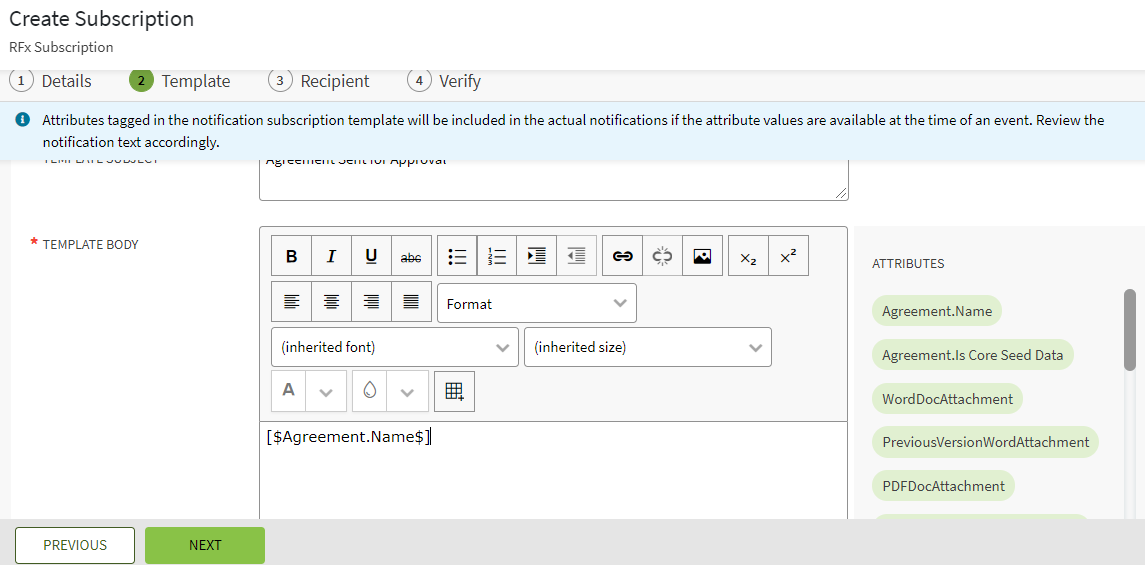This screenshot has width=1145, height=565.
Task: Justify the text alignment
Action: click(411, 302)
